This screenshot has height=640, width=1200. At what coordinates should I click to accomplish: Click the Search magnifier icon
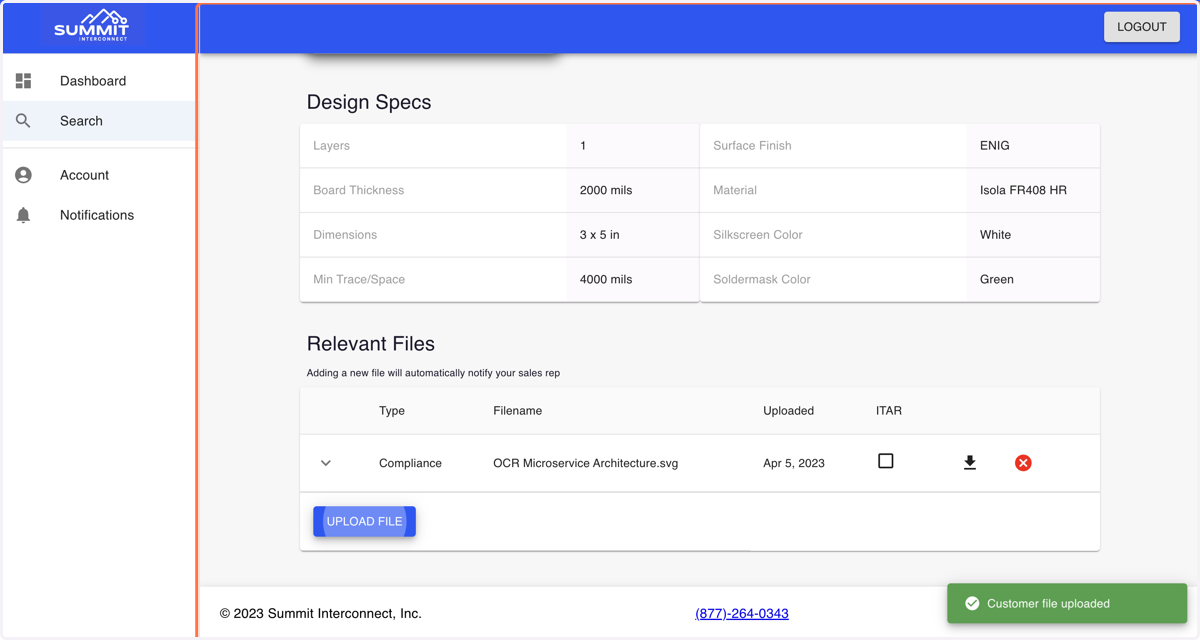click(24, 121)
